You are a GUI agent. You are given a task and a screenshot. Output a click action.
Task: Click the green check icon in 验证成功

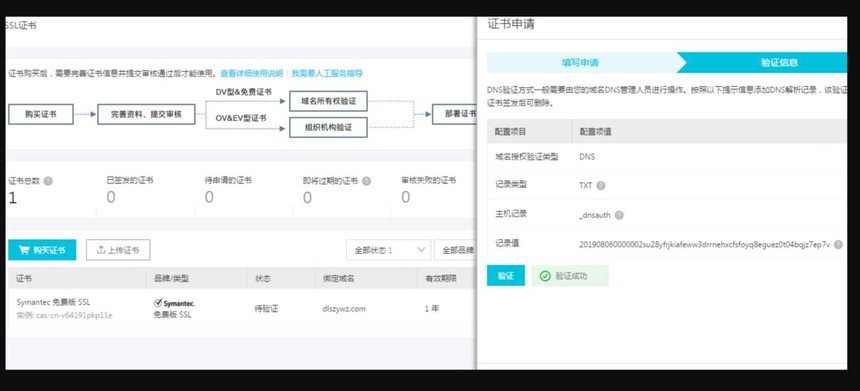click(545, 276)
